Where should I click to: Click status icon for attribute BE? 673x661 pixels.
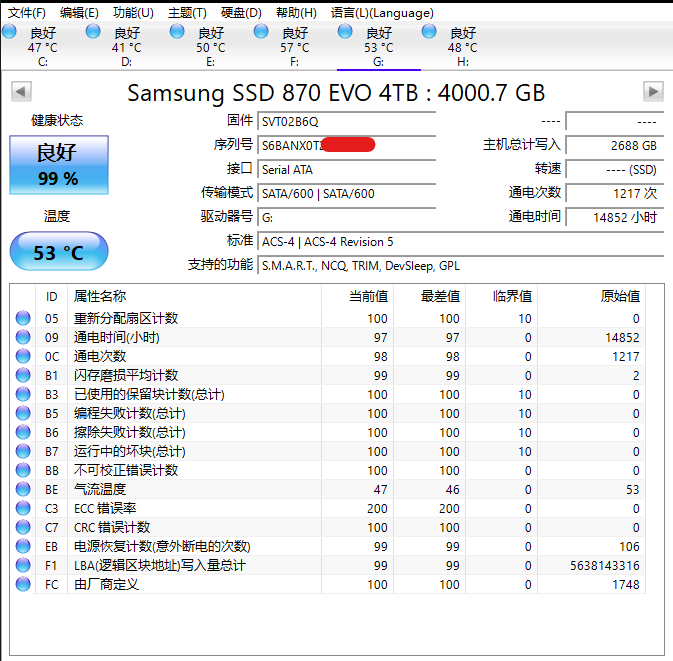(23, 489)
